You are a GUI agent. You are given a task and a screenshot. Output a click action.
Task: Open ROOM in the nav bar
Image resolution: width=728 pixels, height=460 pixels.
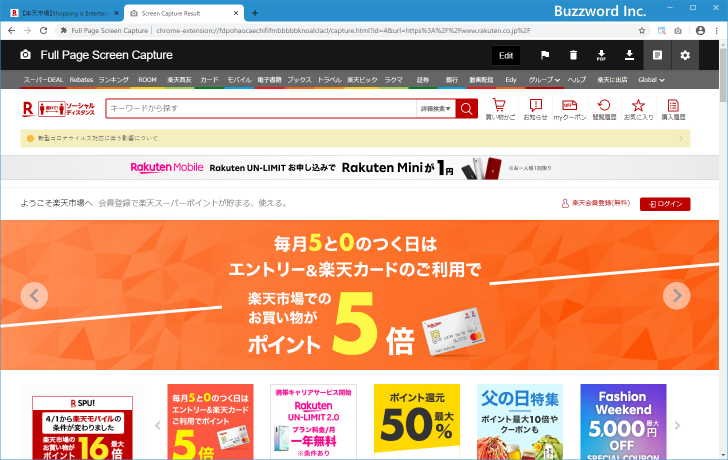pos(147,80)
